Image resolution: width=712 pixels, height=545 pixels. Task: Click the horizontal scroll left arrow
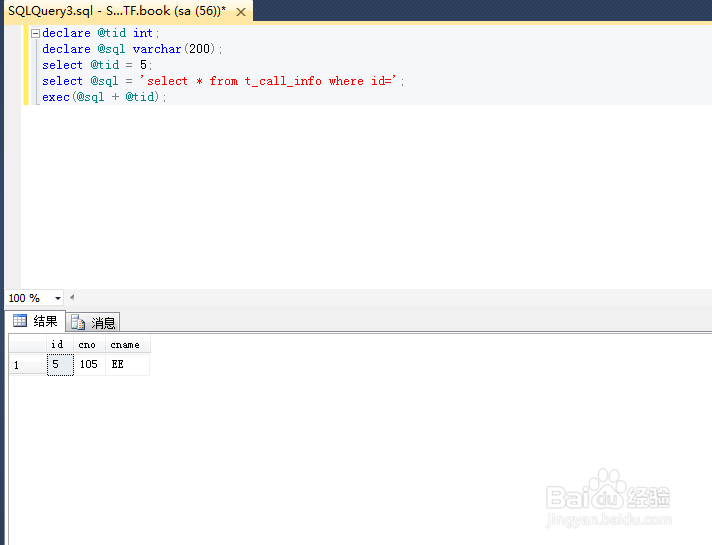72,298
